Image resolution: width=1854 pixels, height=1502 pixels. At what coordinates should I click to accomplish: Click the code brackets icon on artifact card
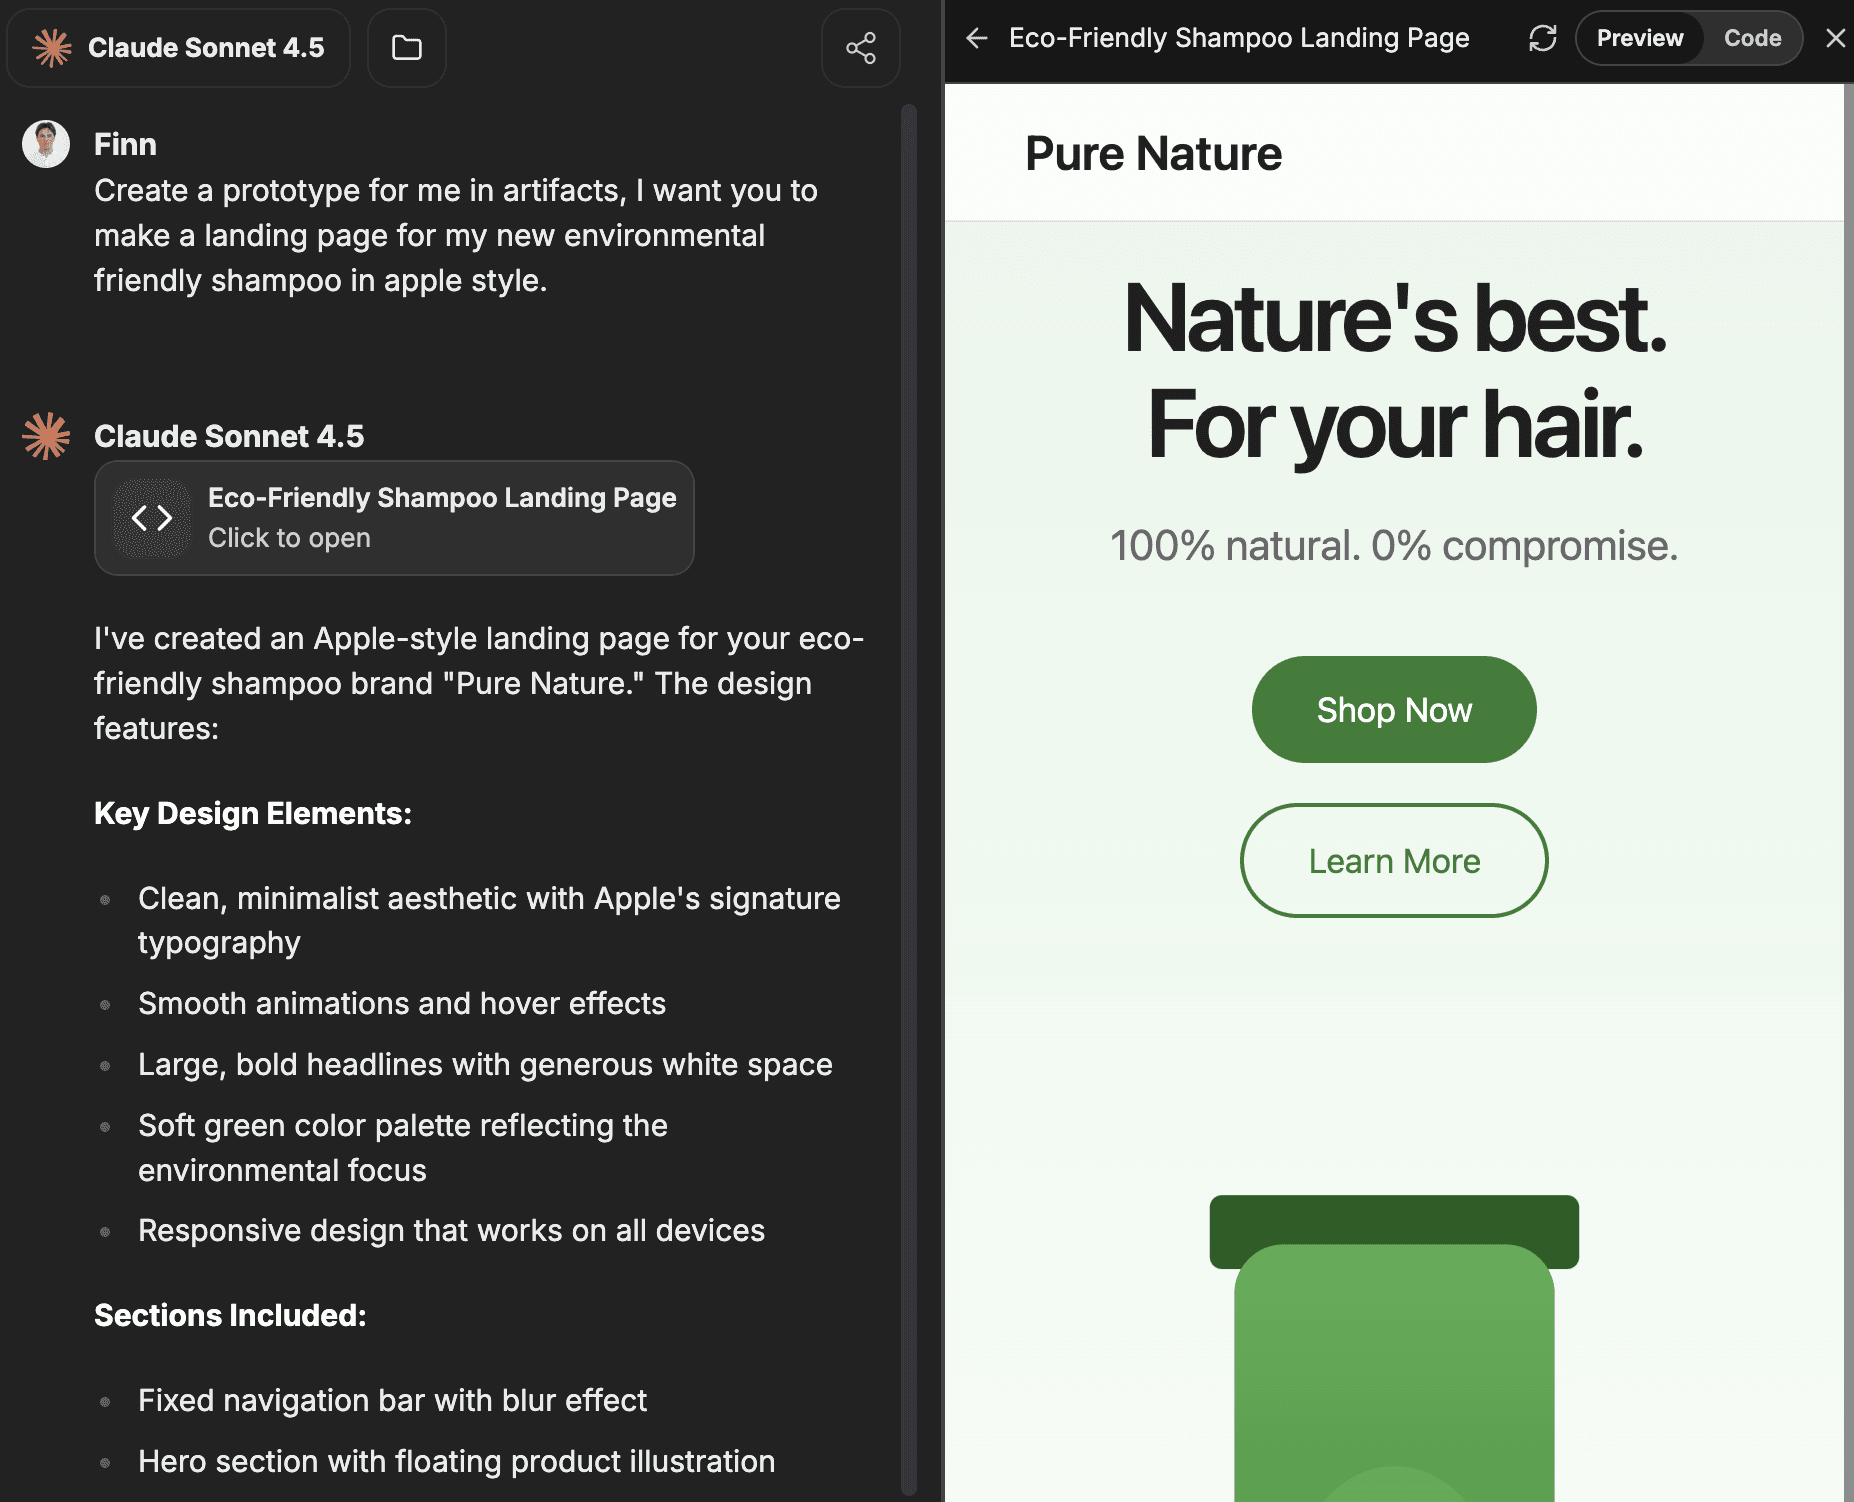click(152, 518)
